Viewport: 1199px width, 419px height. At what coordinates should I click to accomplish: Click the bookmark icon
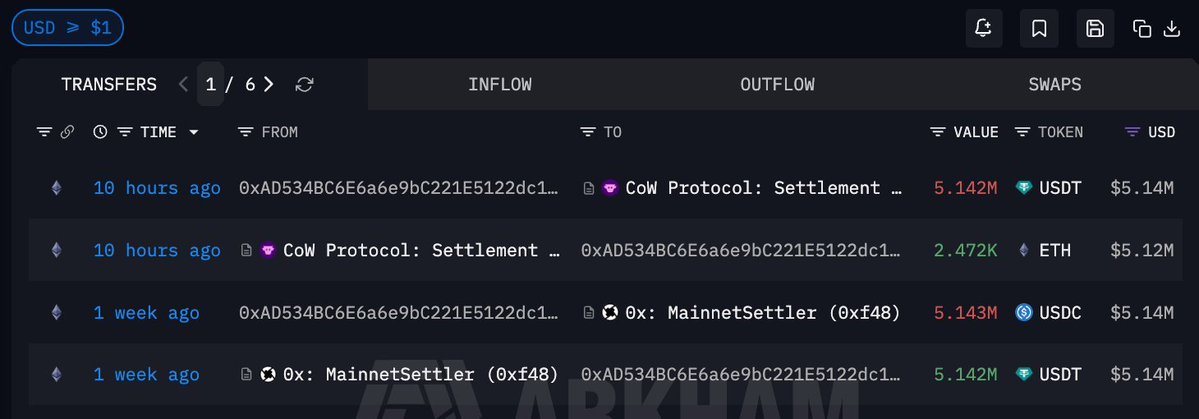[1039, 29]
